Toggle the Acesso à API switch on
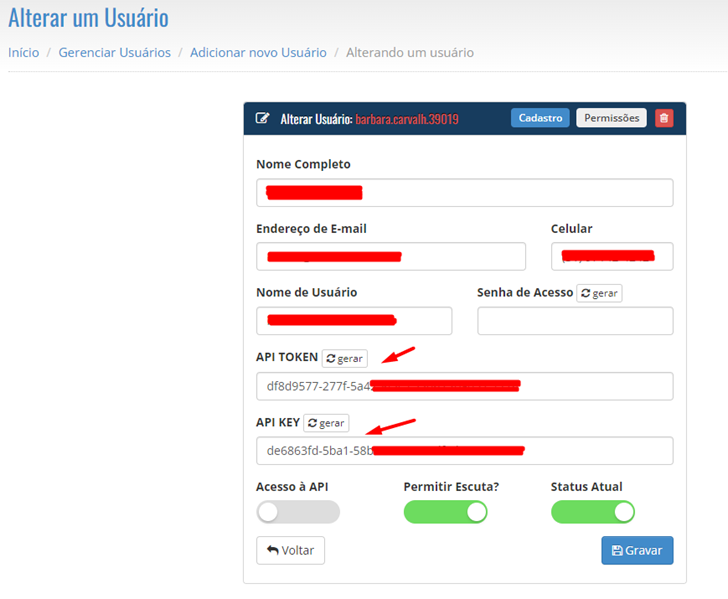 click(297, 512)
